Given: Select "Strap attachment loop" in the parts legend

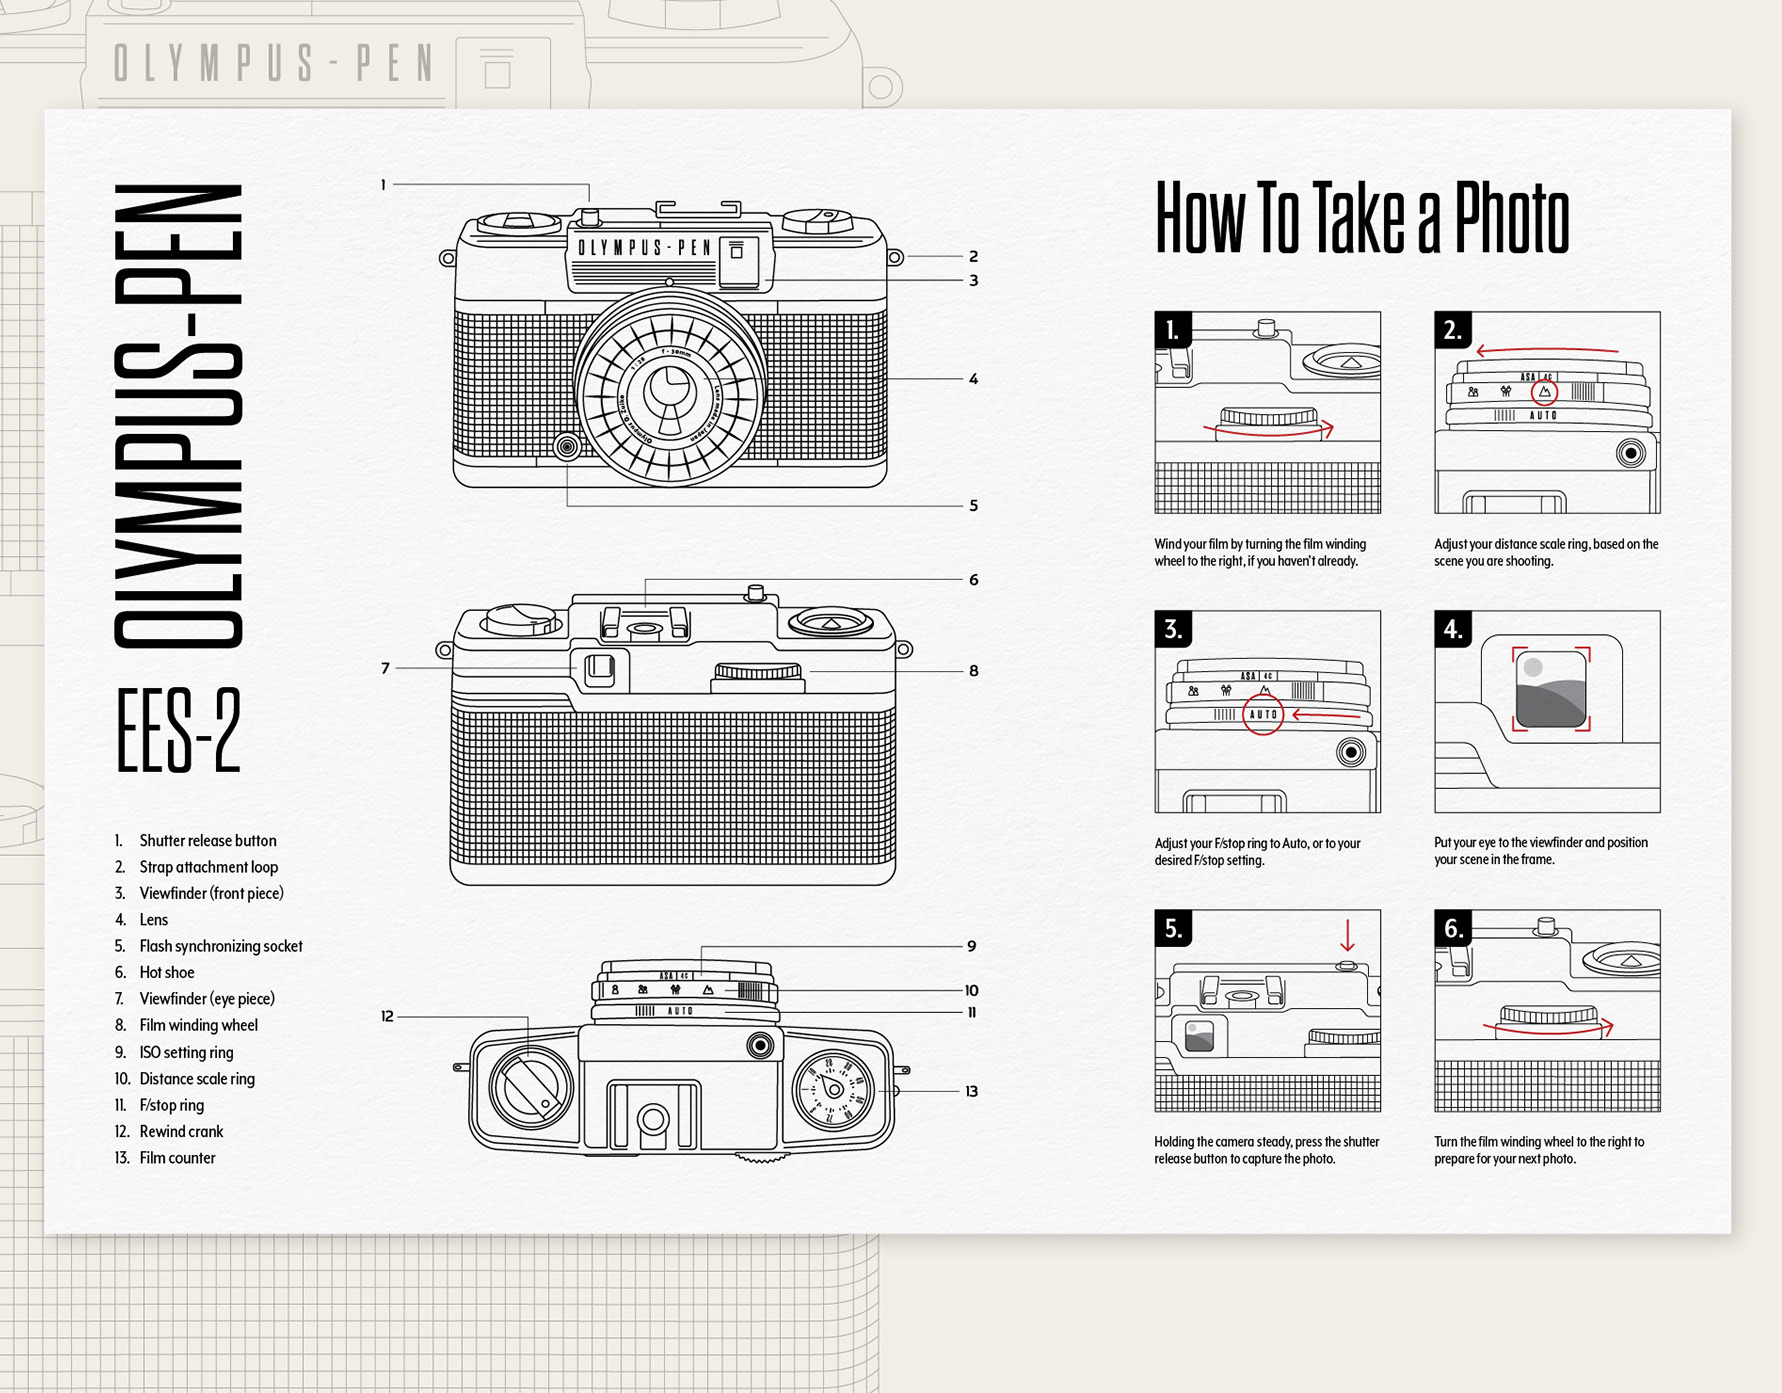Looking at the screenshot, I should (208, 867).
